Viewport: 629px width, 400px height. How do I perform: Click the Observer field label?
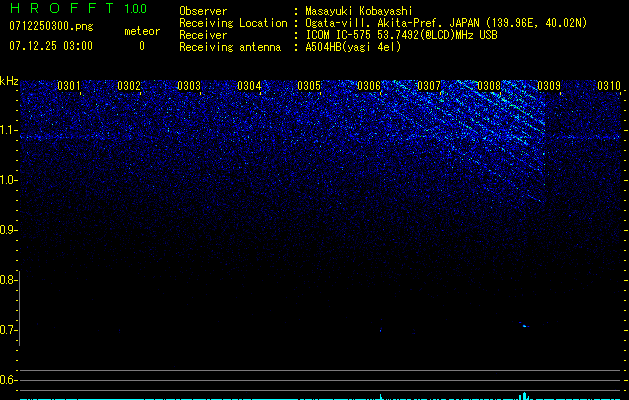pyautogui.click(x=203, y=11)
